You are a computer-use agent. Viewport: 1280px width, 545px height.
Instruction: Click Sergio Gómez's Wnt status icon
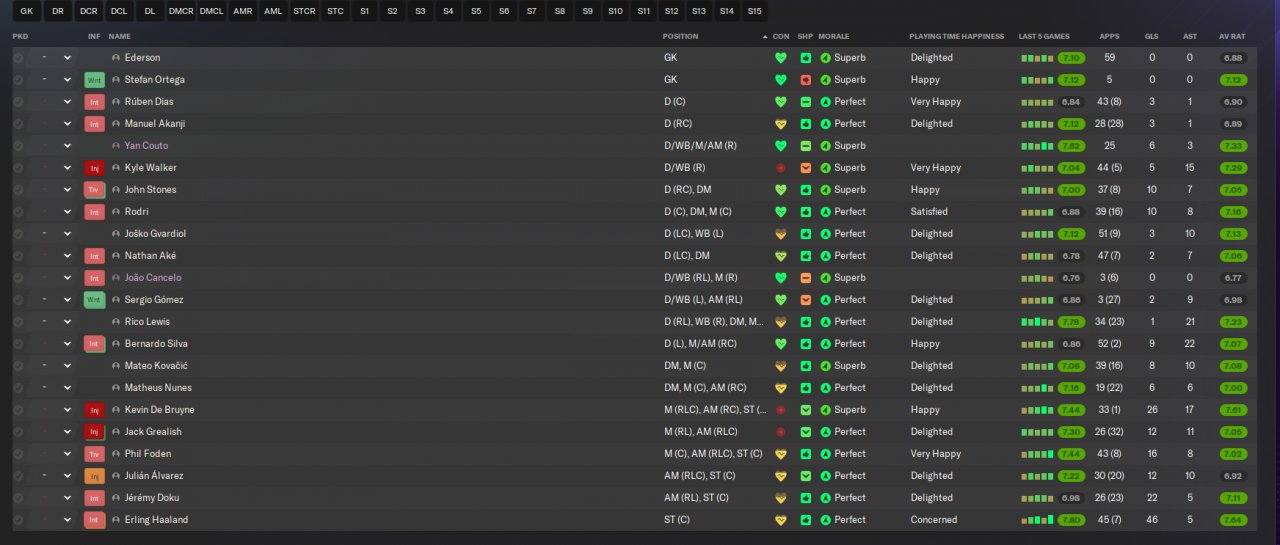[94, 300]
